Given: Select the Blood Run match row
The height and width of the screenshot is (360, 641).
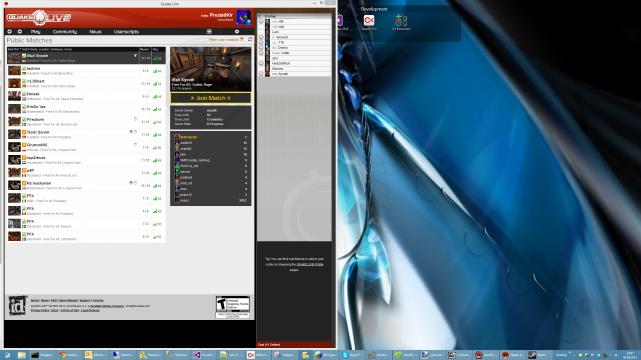Looking at the screenshot, I should (x=86, y=71).
